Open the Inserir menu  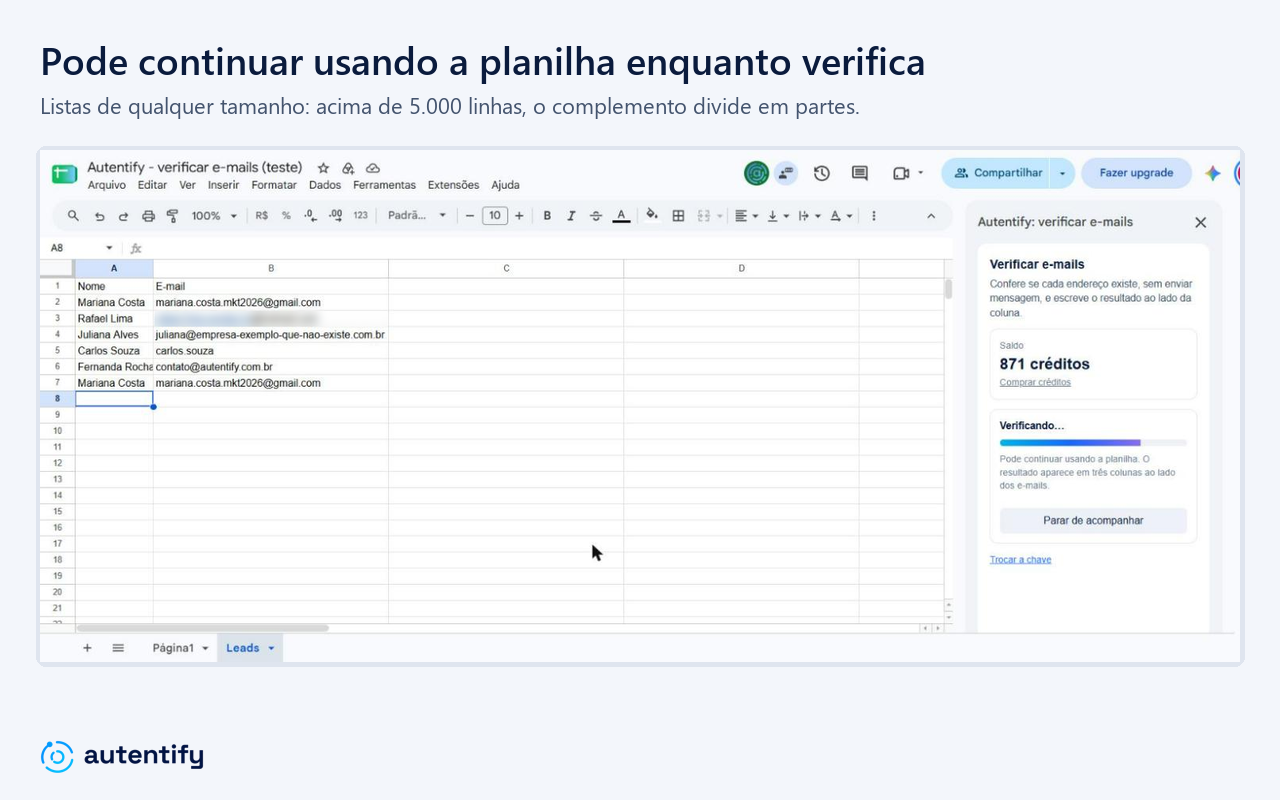point(224,185)
